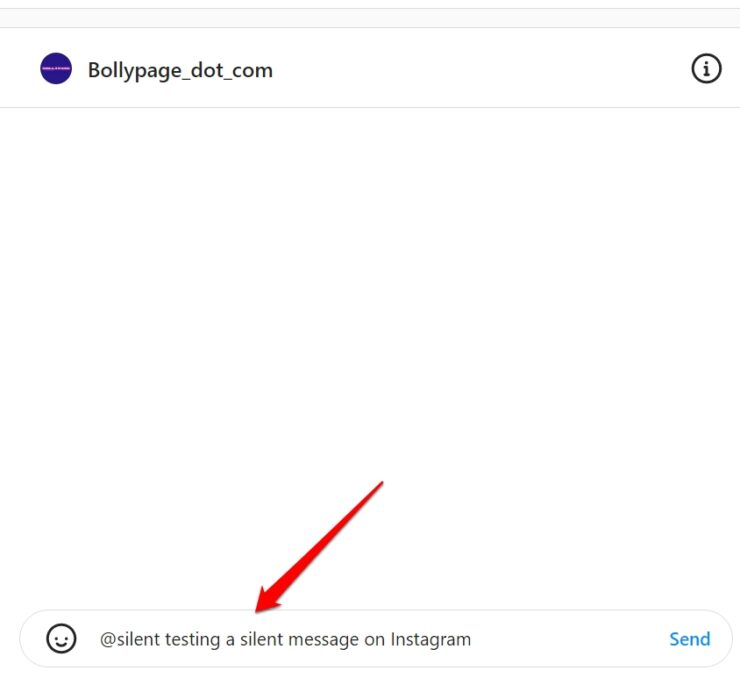Click inside the message composer bar
740x692 pixels.
(376, 639)
